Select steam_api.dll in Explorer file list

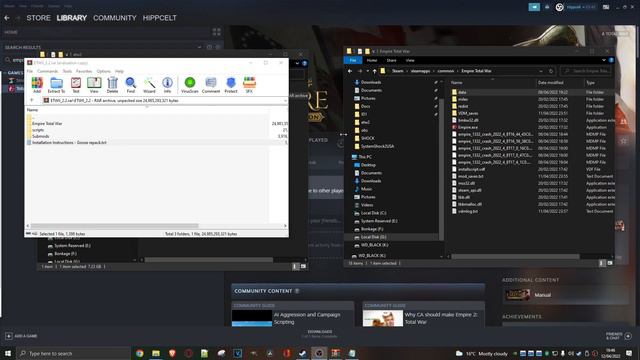(x=469, y=190)
